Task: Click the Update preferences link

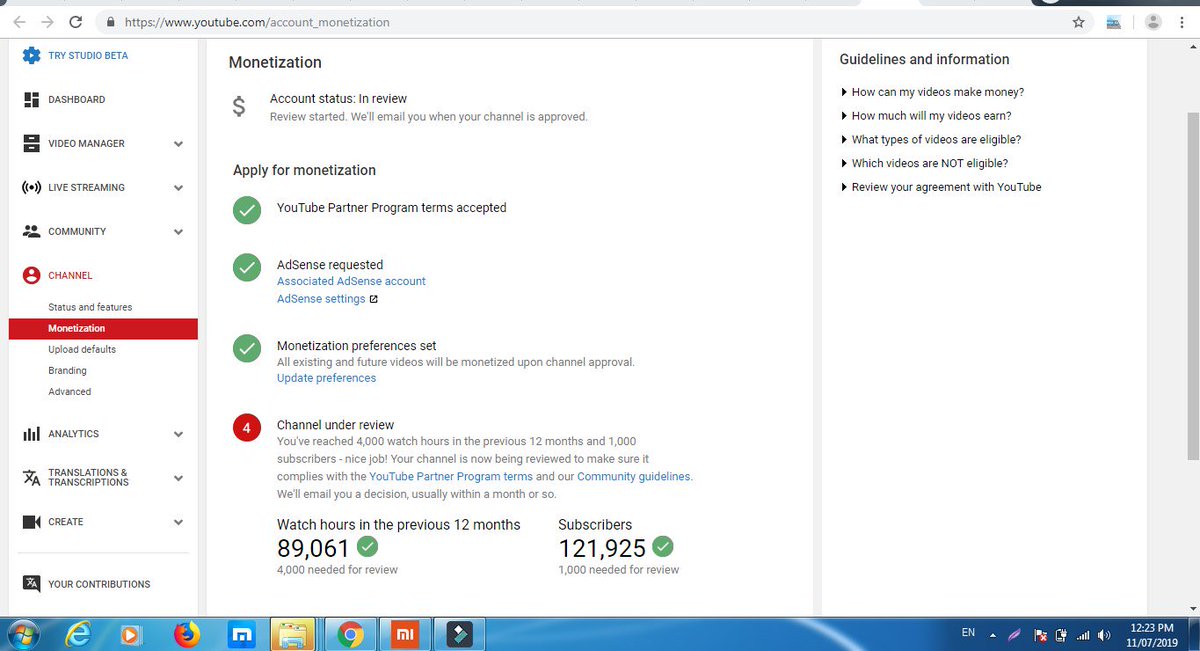Action: (x=326, y=378)
